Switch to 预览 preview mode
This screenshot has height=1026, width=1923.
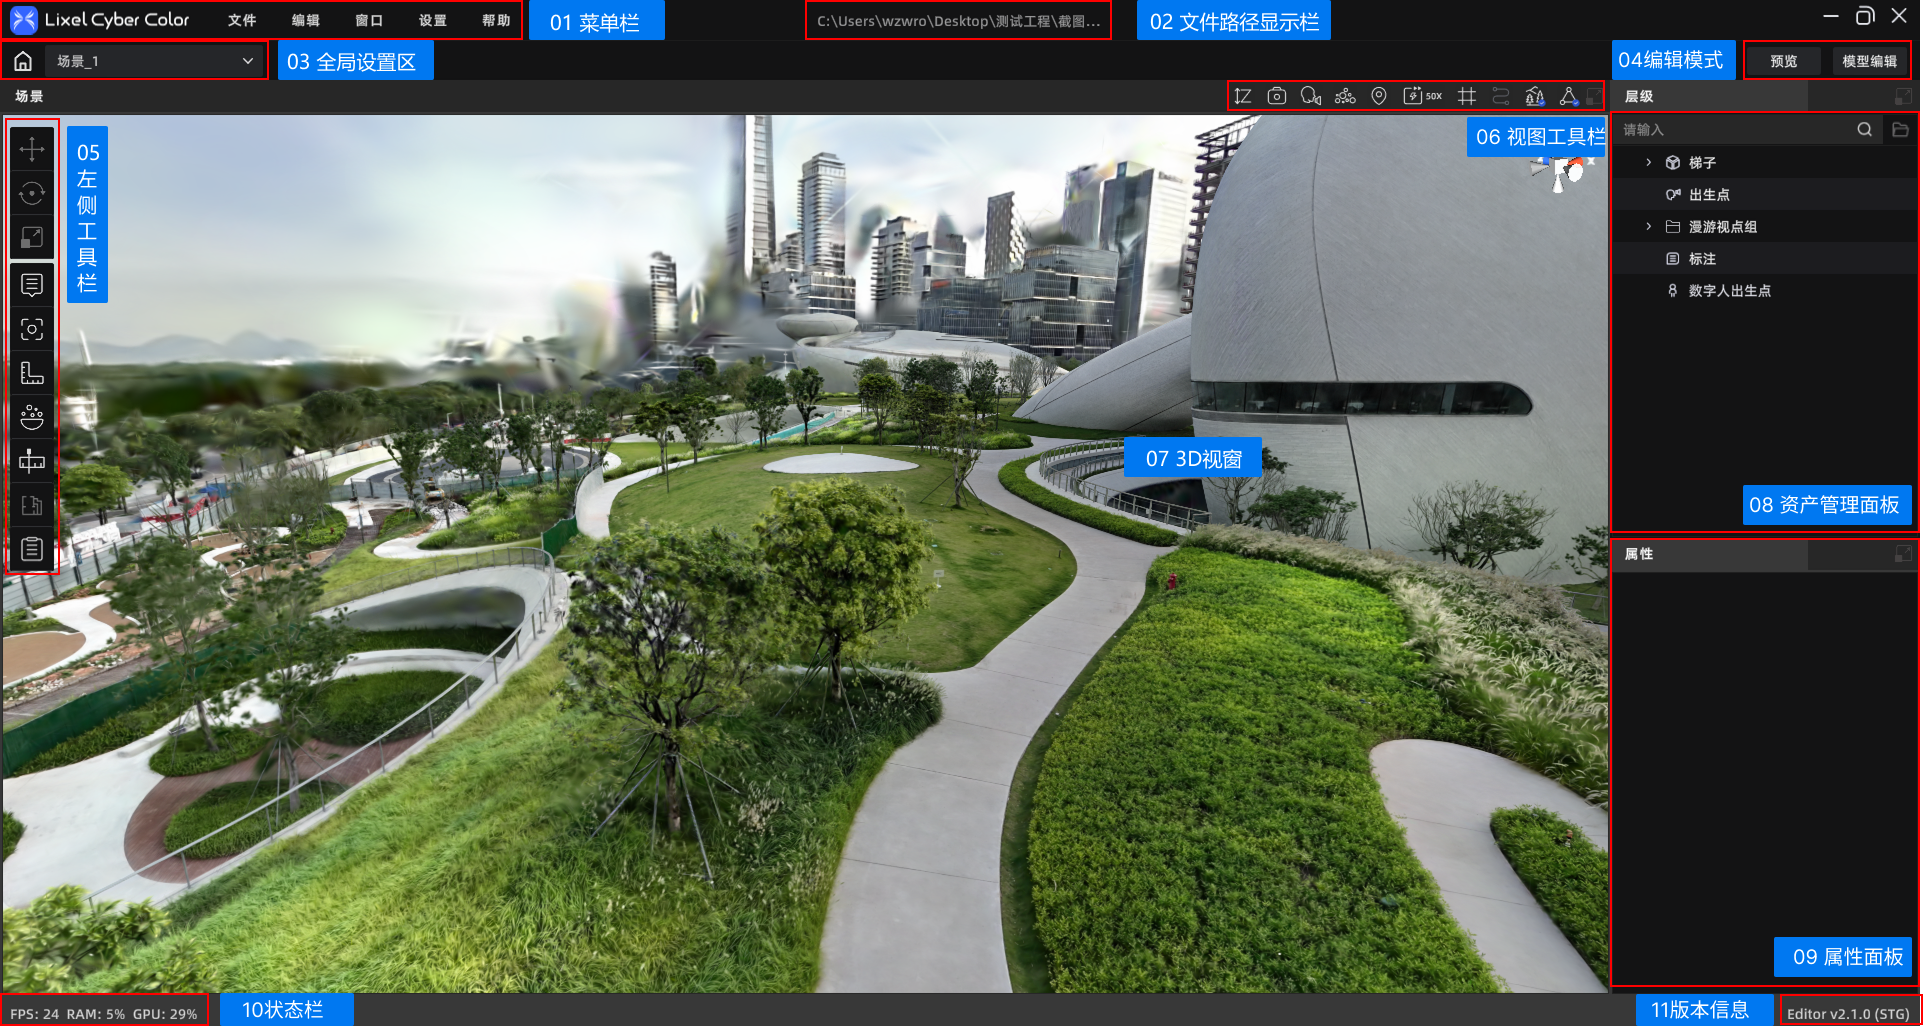pyautogui.click(x=1784, y=61)
